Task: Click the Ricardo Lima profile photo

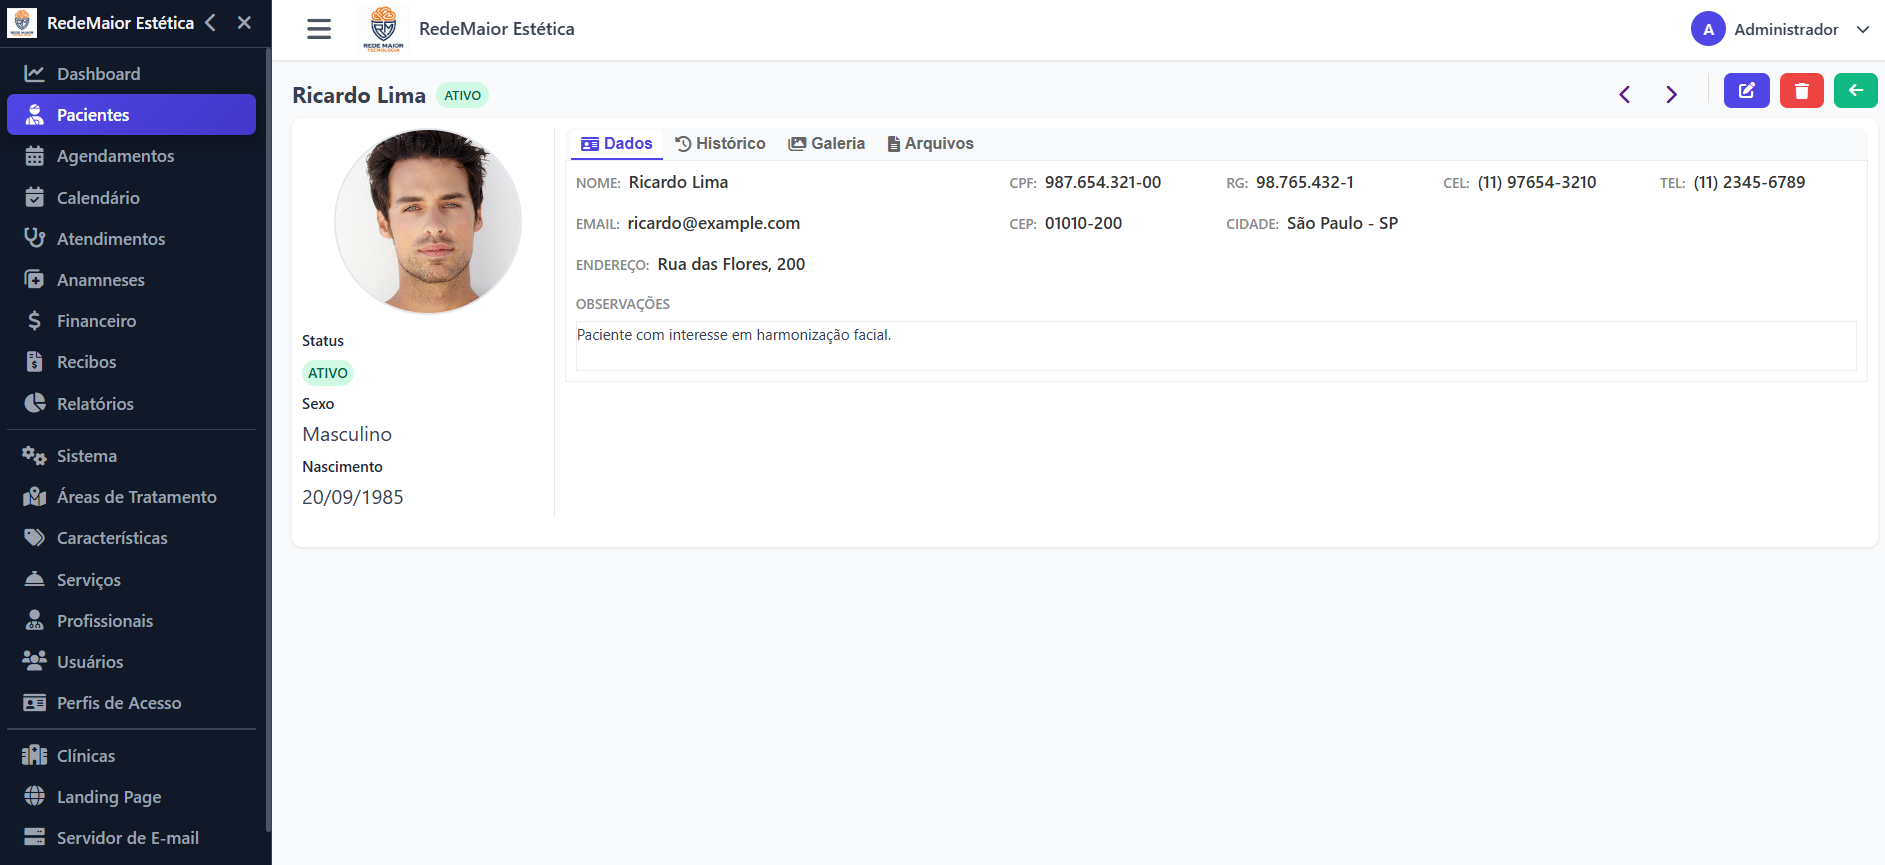Action: point(428,221)
